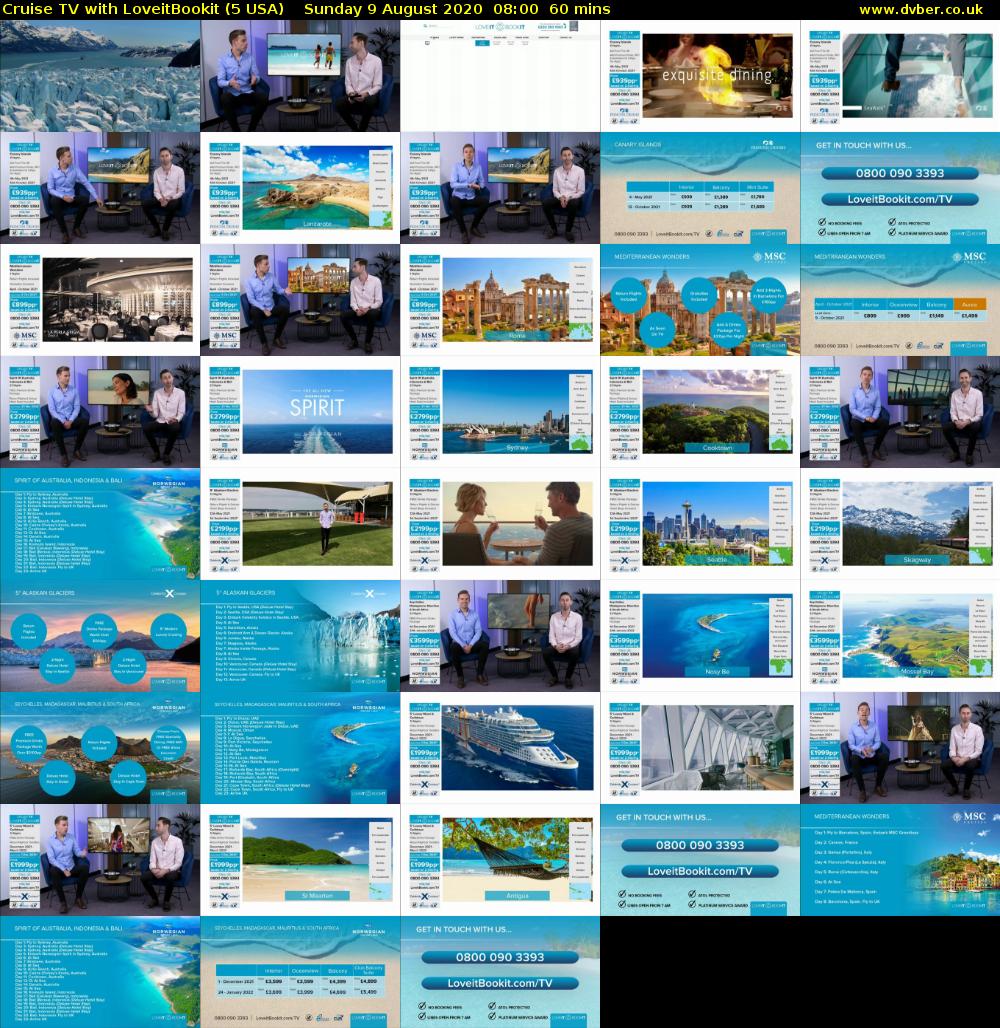Open the Seychelles itinerary with island thumbnail

[300, 748]
